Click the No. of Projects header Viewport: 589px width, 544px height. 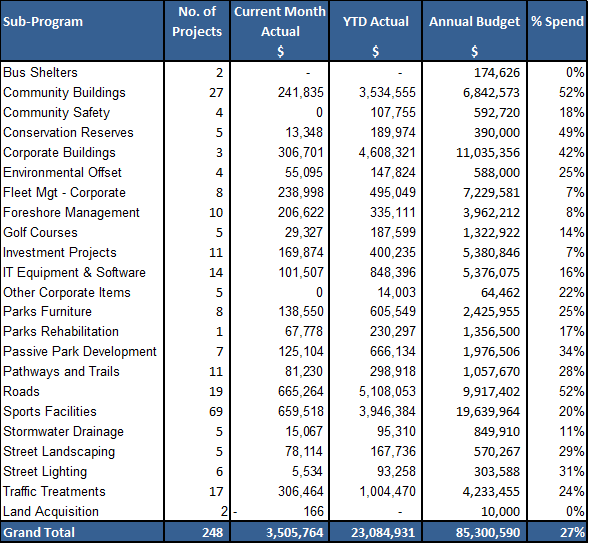click(x=197, y=31)
